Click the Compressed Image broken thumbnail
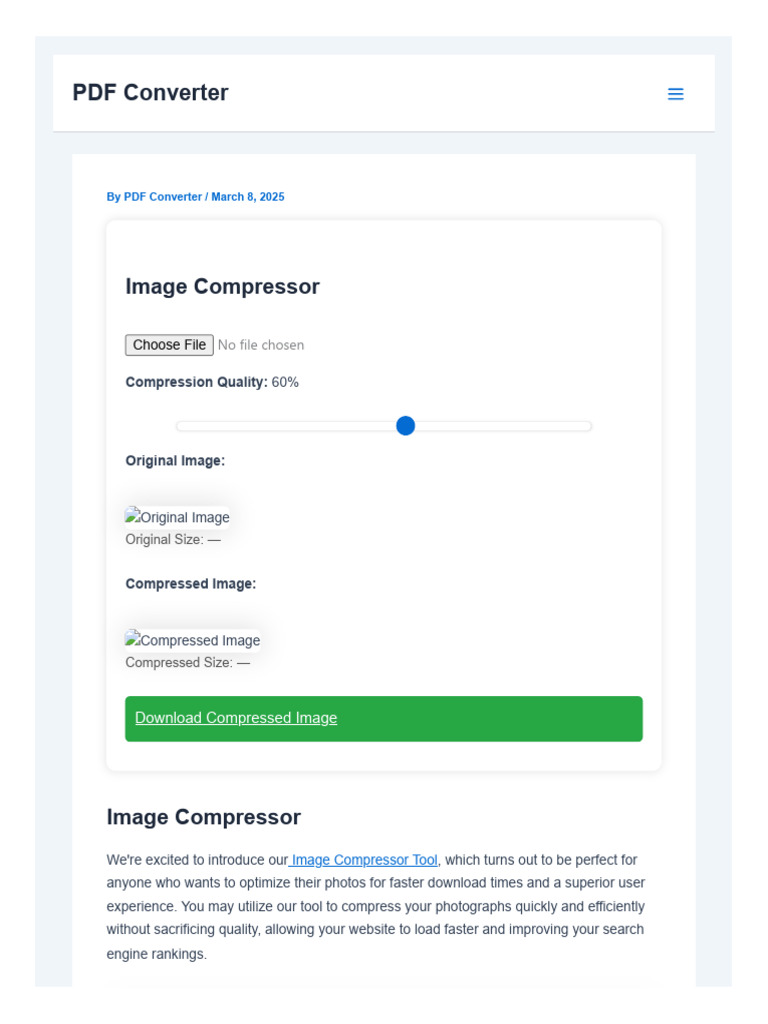This screenshot has width=768, height=1024. 193,640
